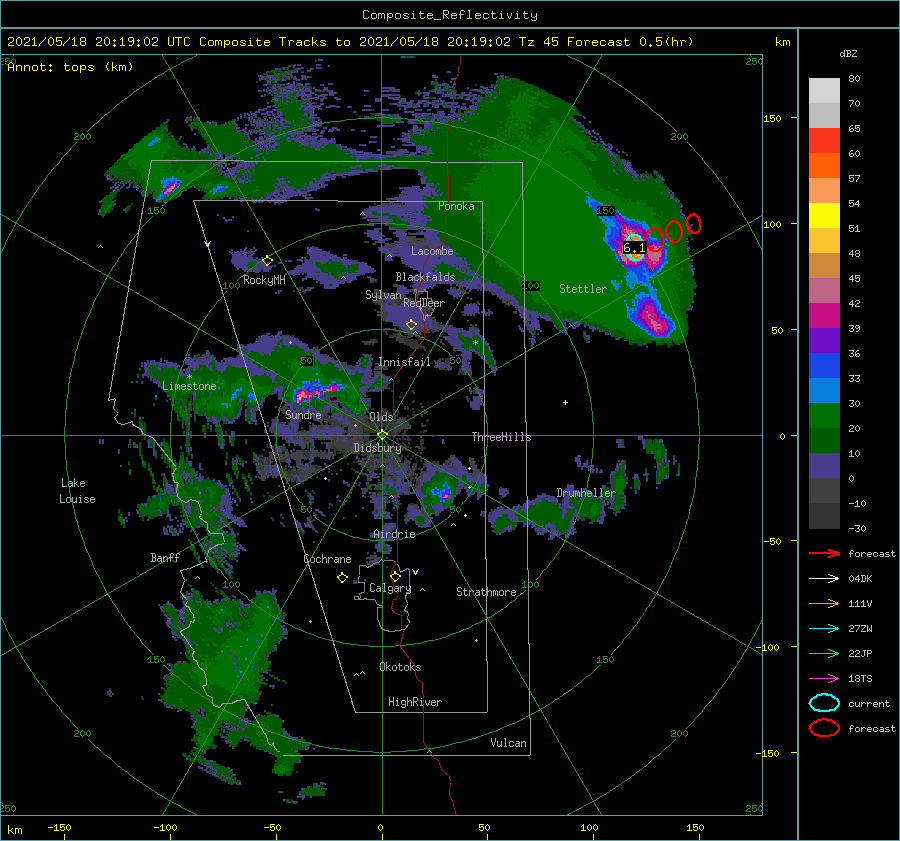
Task: Select the cyan 27ZW track arrow
Action: [824, 629]
